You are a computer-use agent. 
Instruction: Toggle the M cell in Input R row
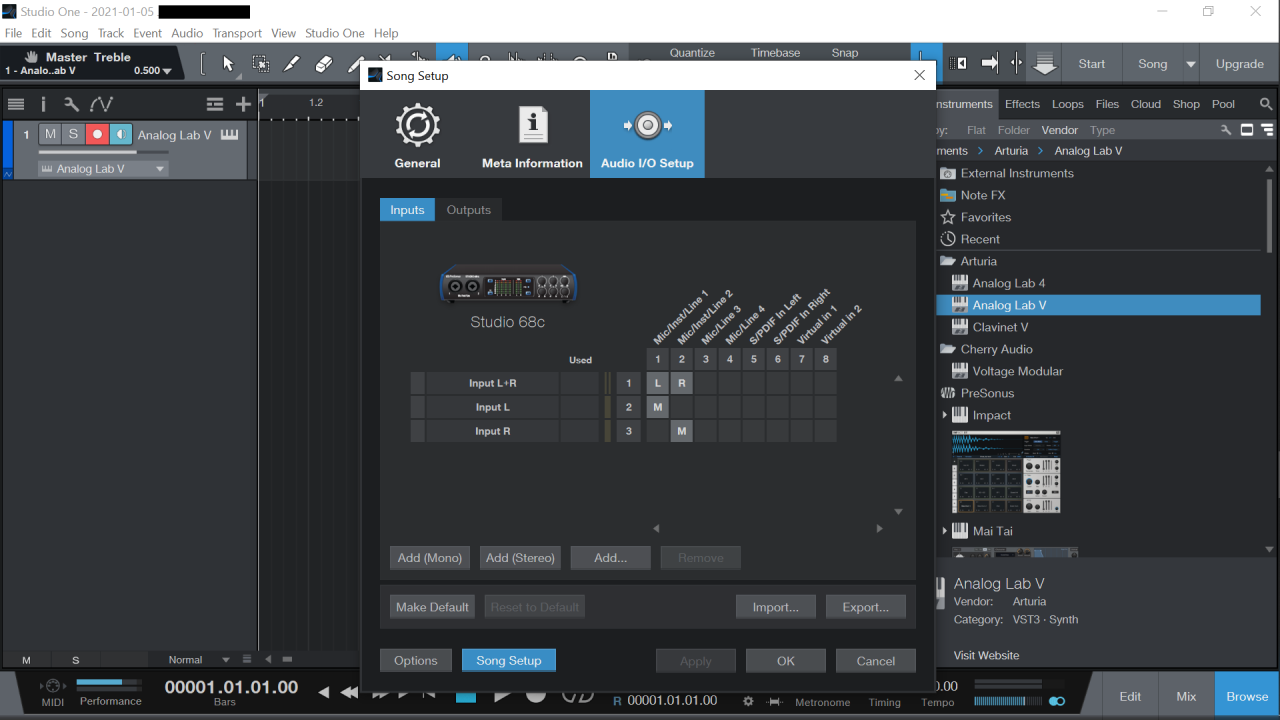(x=682, y=431)
